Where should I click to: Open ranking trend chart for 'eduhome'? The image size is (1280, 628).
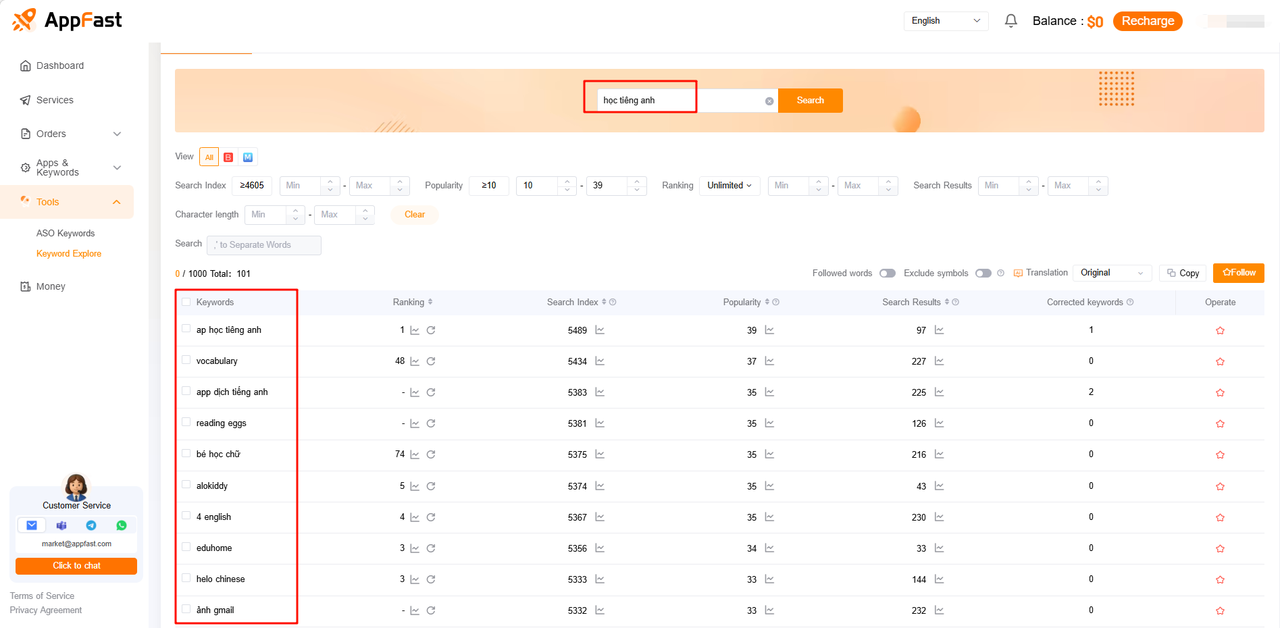tap(415, 548)
